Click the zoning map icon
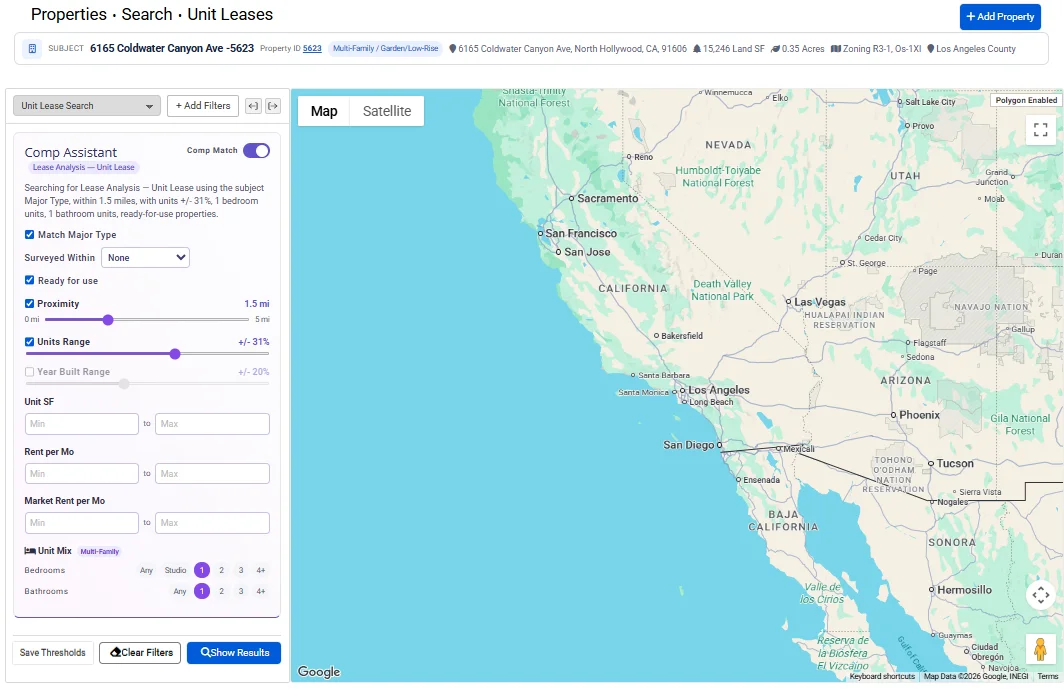 pos(836,49)
